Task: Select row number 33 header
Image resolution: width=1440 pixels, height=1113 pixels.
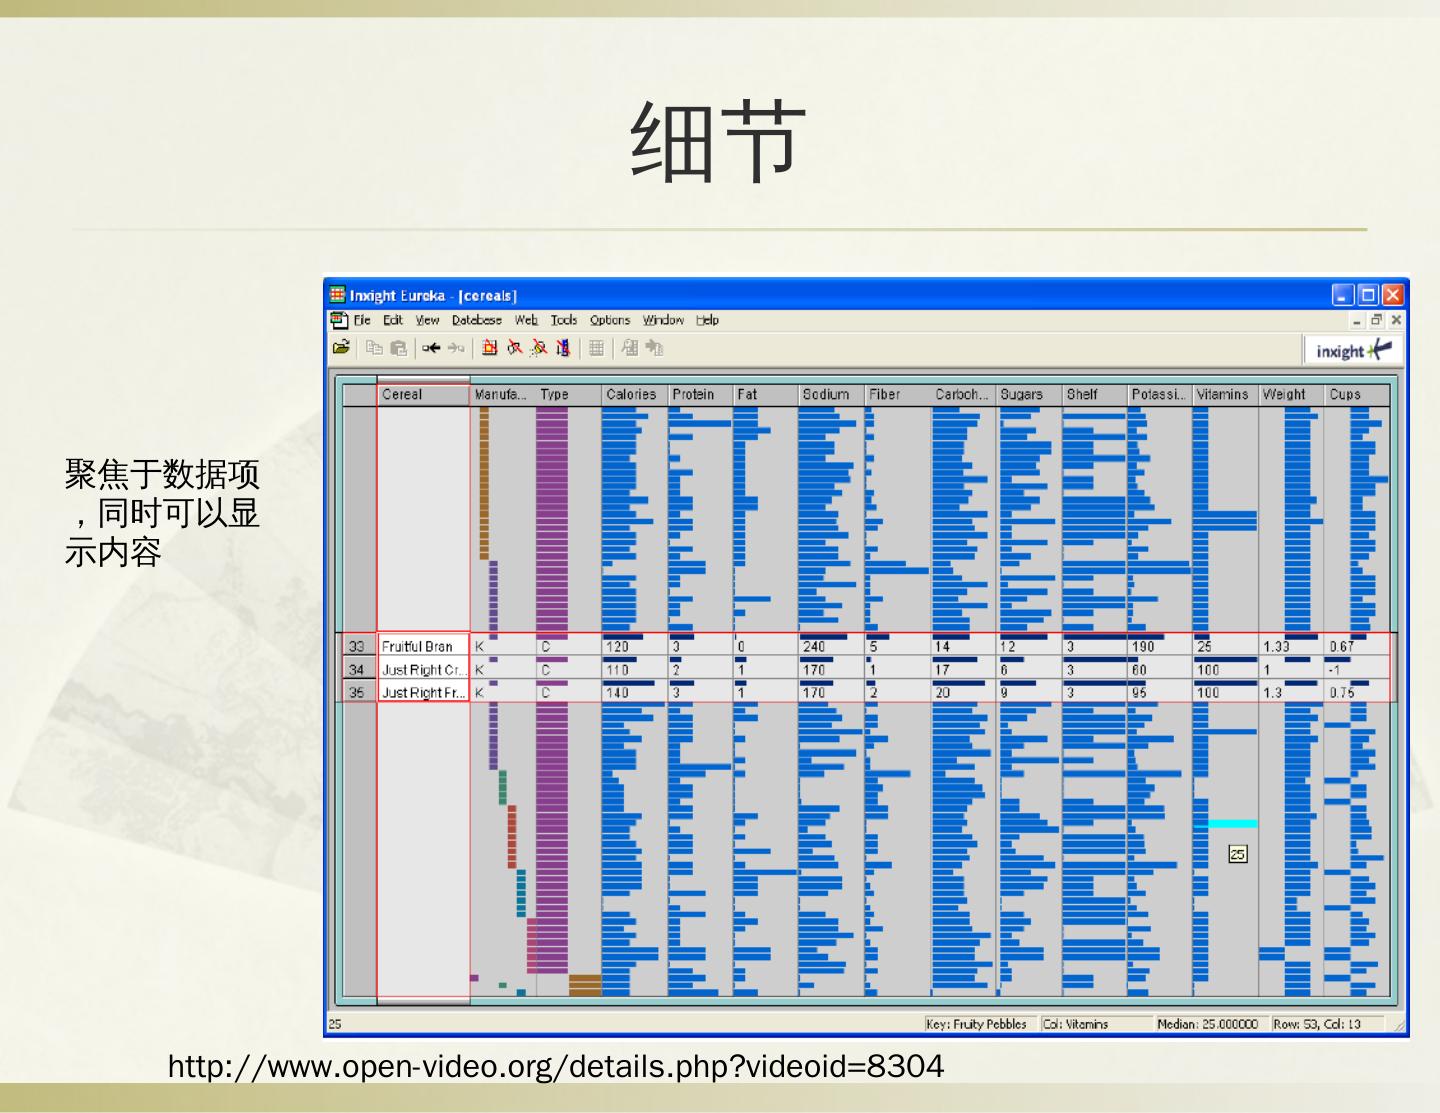Action: click(357, 646)
